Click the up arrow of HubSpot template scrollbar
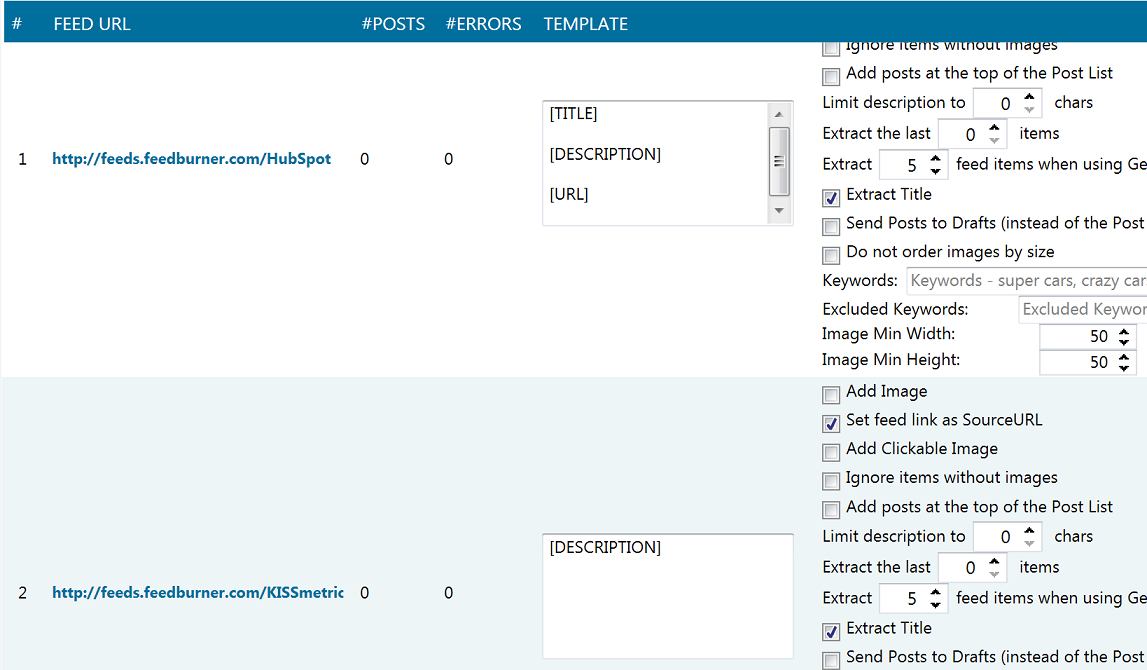The height and width of the screenshot is (670, 1147). coord(779,114)
